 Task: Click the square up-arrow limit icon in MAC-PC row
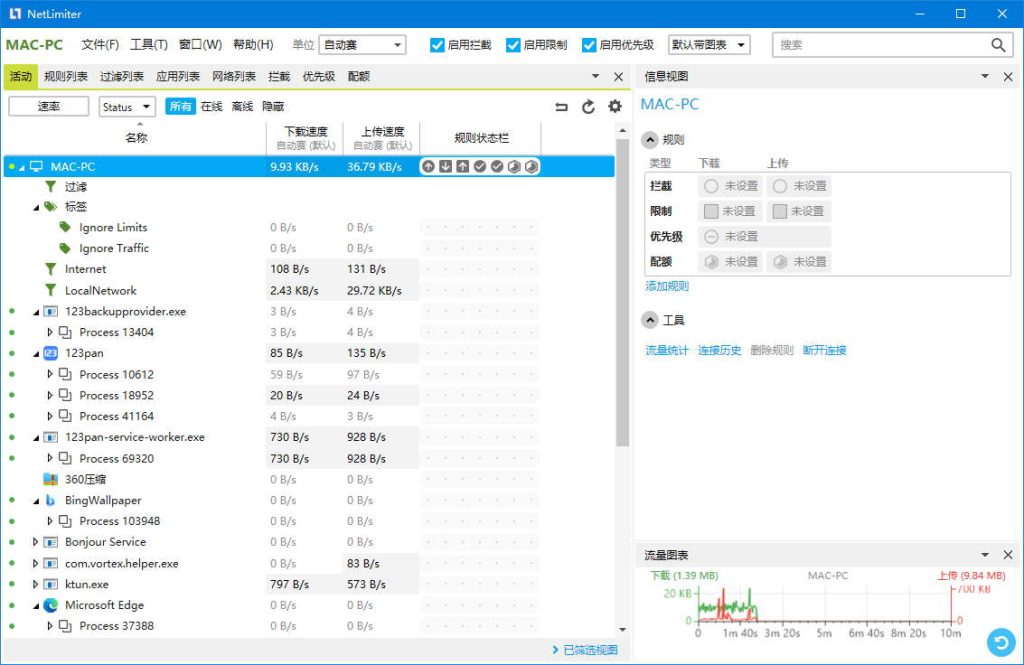point(462,167)
